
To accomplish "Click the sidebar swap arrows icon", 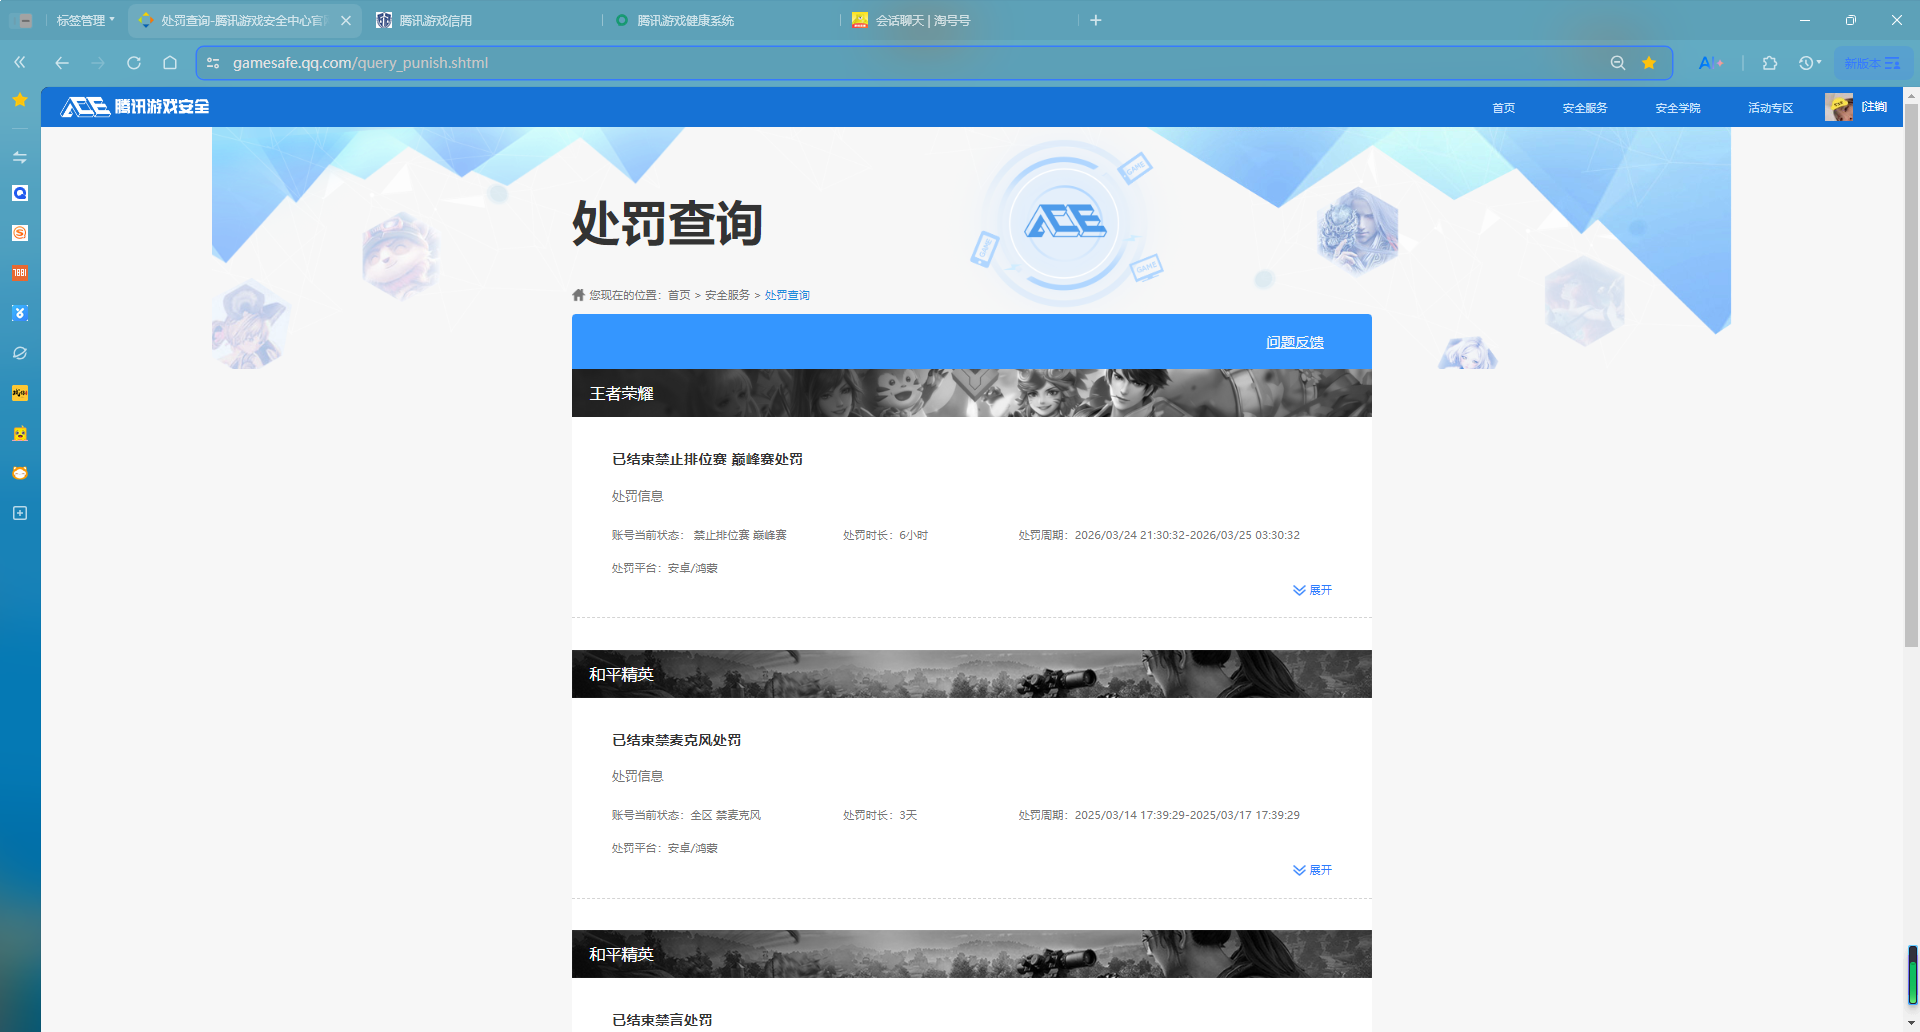I will coord(20,157).
